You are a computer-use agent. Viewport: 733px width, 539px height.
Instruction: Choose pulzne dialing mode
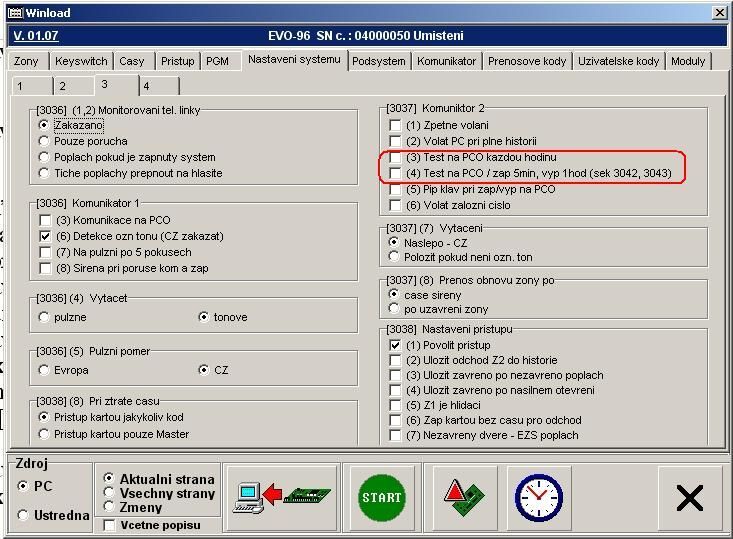point(44,317)
